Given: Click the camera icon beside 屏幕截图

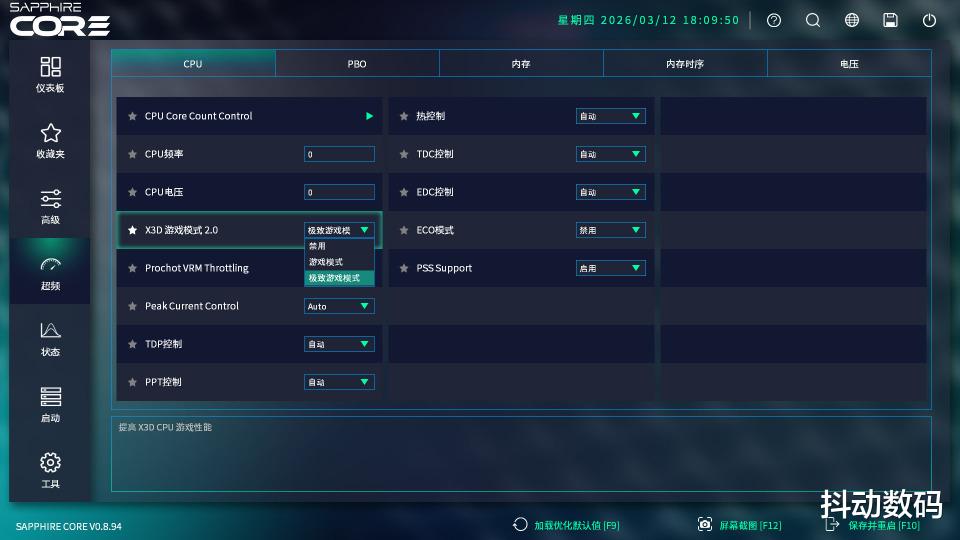Looking at the screenshot, I should [705, 524].
